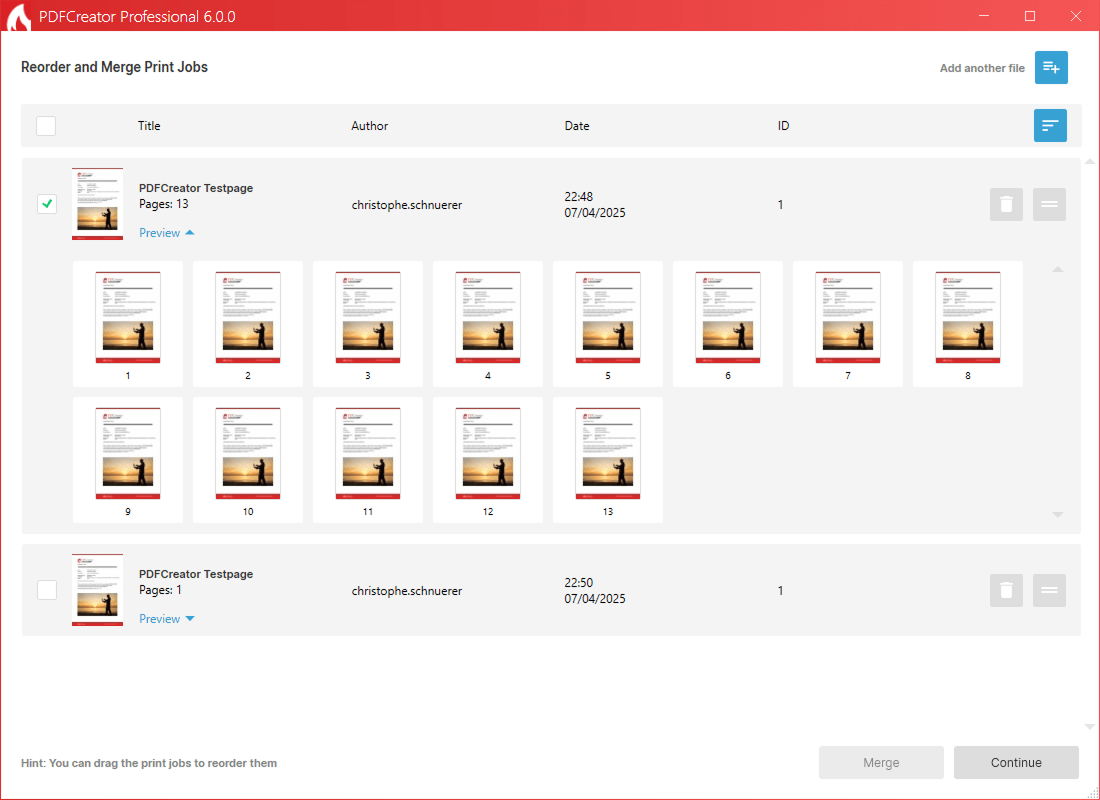
Task: Click preview pane scroll-up arrow
Action: [x=1058, y=269]
